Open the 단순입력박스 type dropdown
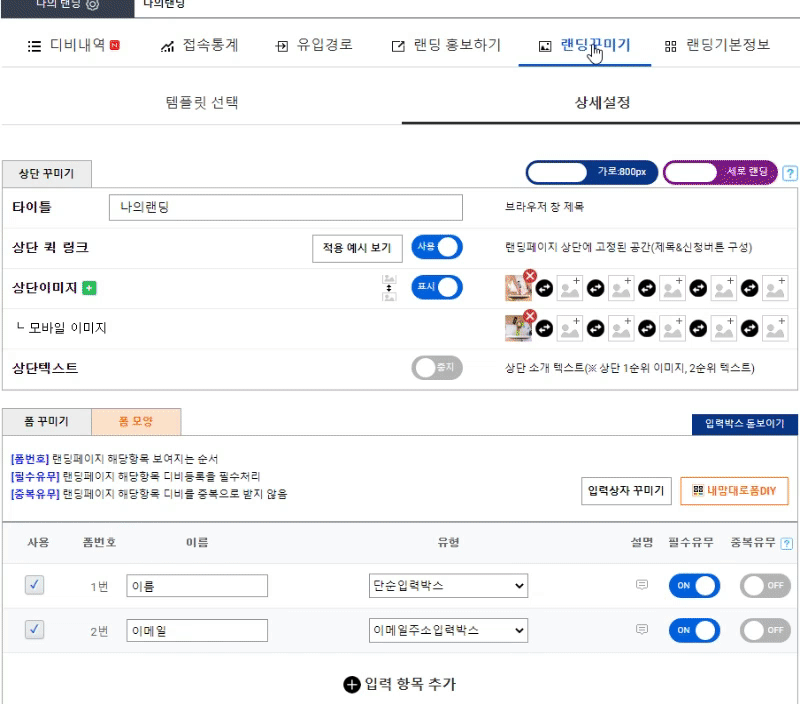The height and width of the screenshot is (704, 800). pos(448,586)
